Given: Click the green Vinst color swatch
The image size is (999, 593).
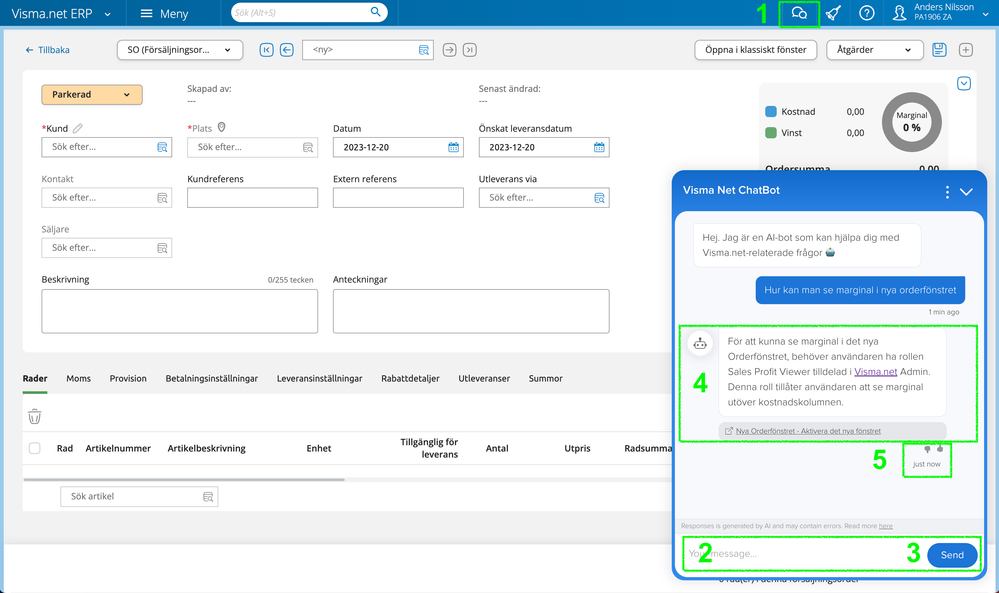Looking at the screenshot, I should tap(771, 132).
